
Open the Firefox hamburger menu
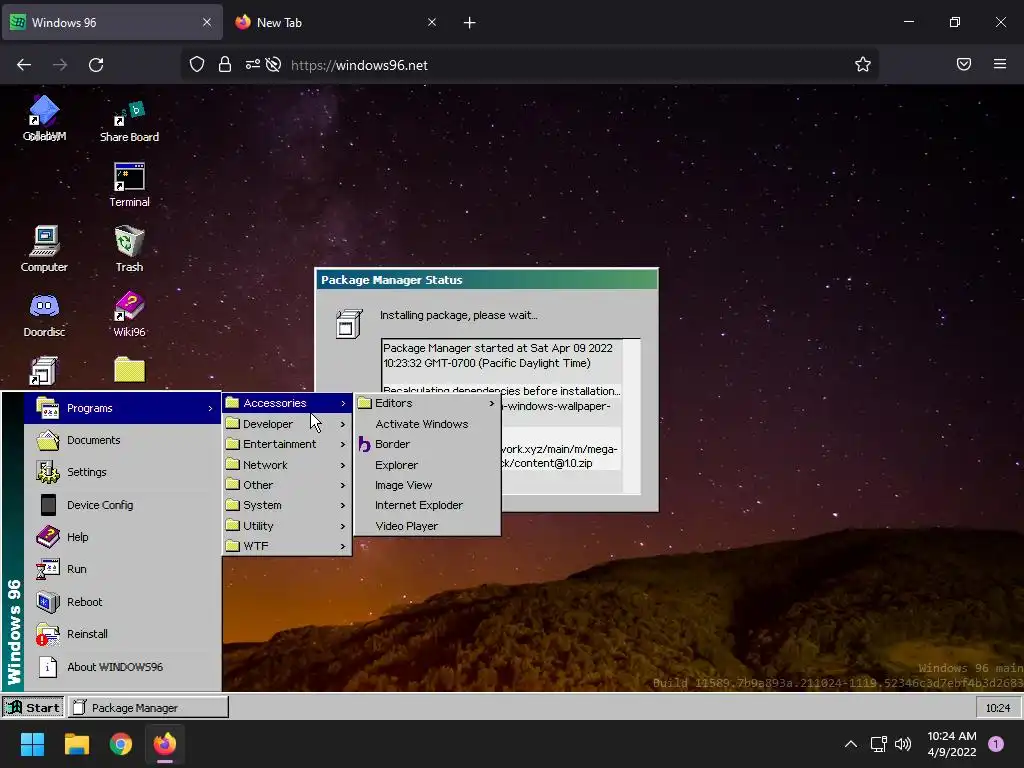1000,64
